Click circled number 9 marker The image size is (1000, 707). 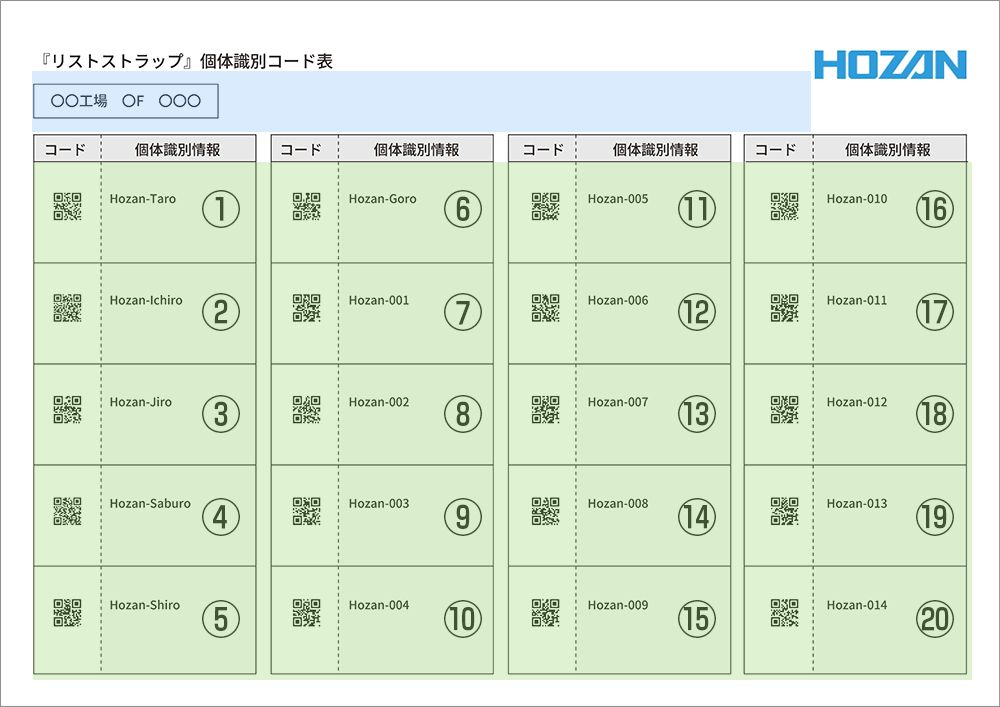point(462,516)
